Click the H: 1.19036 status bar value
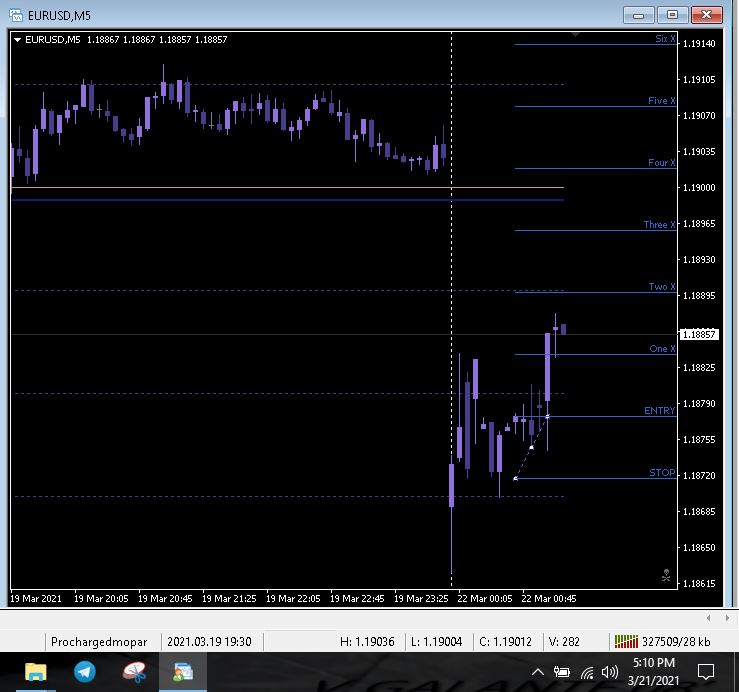739x692 pixels. (367, 642)
